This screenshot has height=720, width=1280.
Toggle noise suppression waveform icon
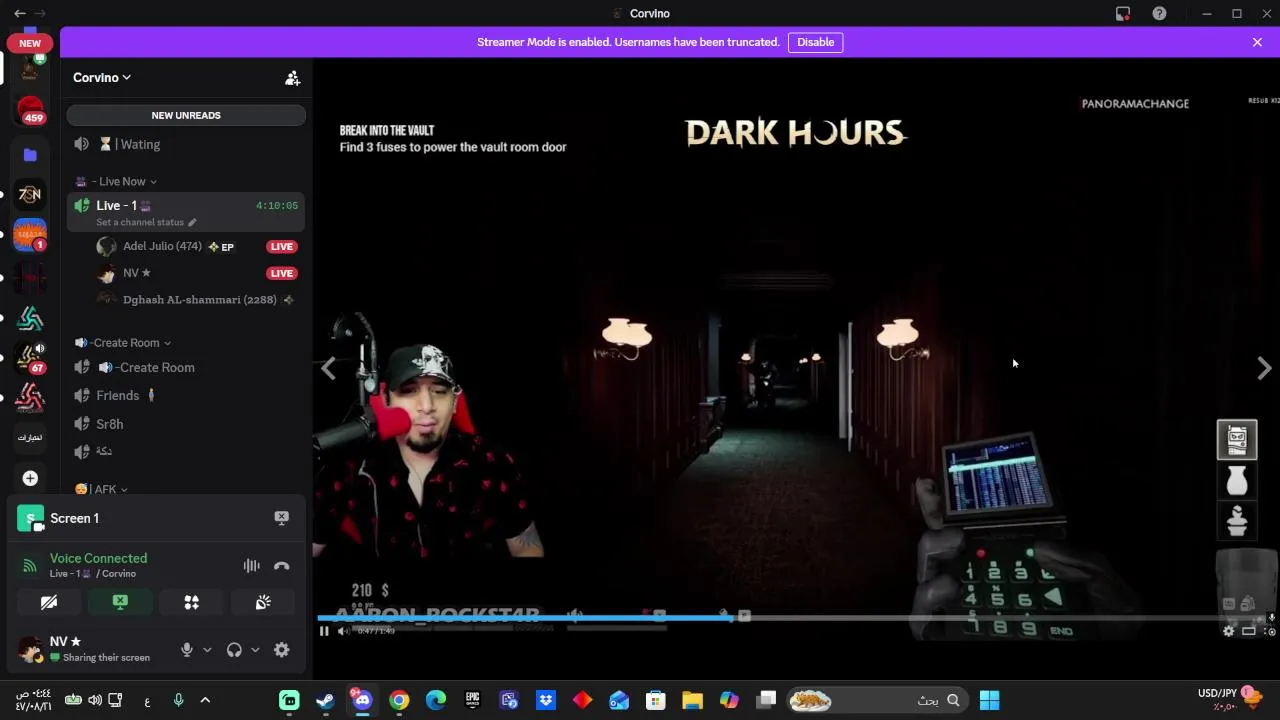[x=251, y=565]
